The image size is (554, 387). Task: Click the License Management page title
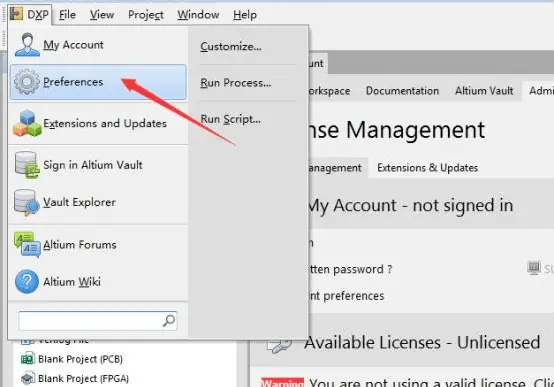point(396,130)
